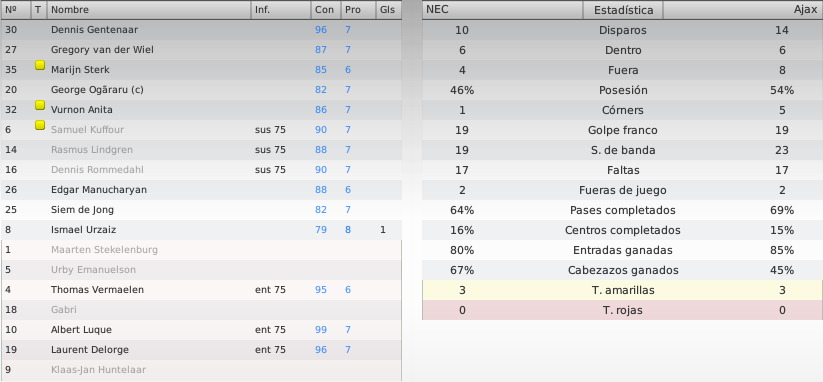Click the Pro column header
Screen dimensions: 823x382
click(x=357, y=9)
